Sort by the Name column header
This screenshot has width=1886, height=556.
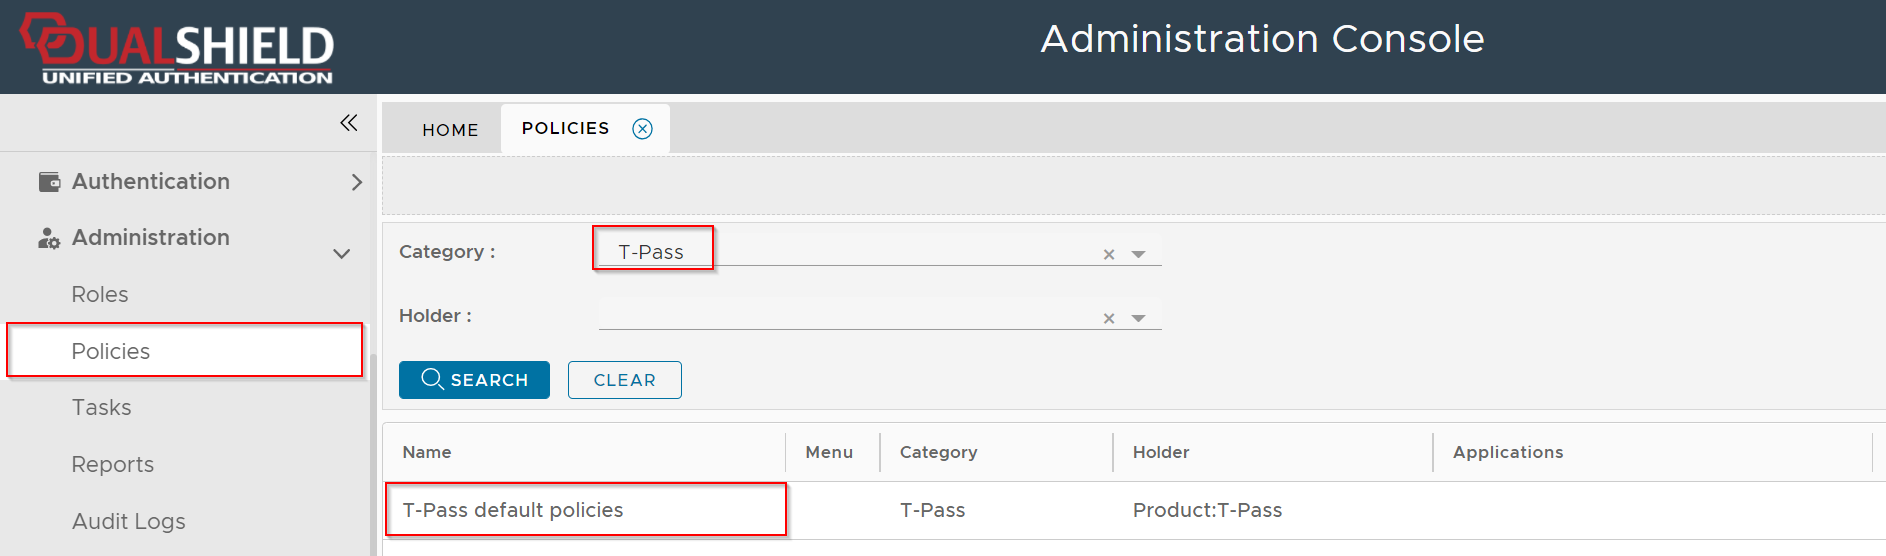click(427, 453)
